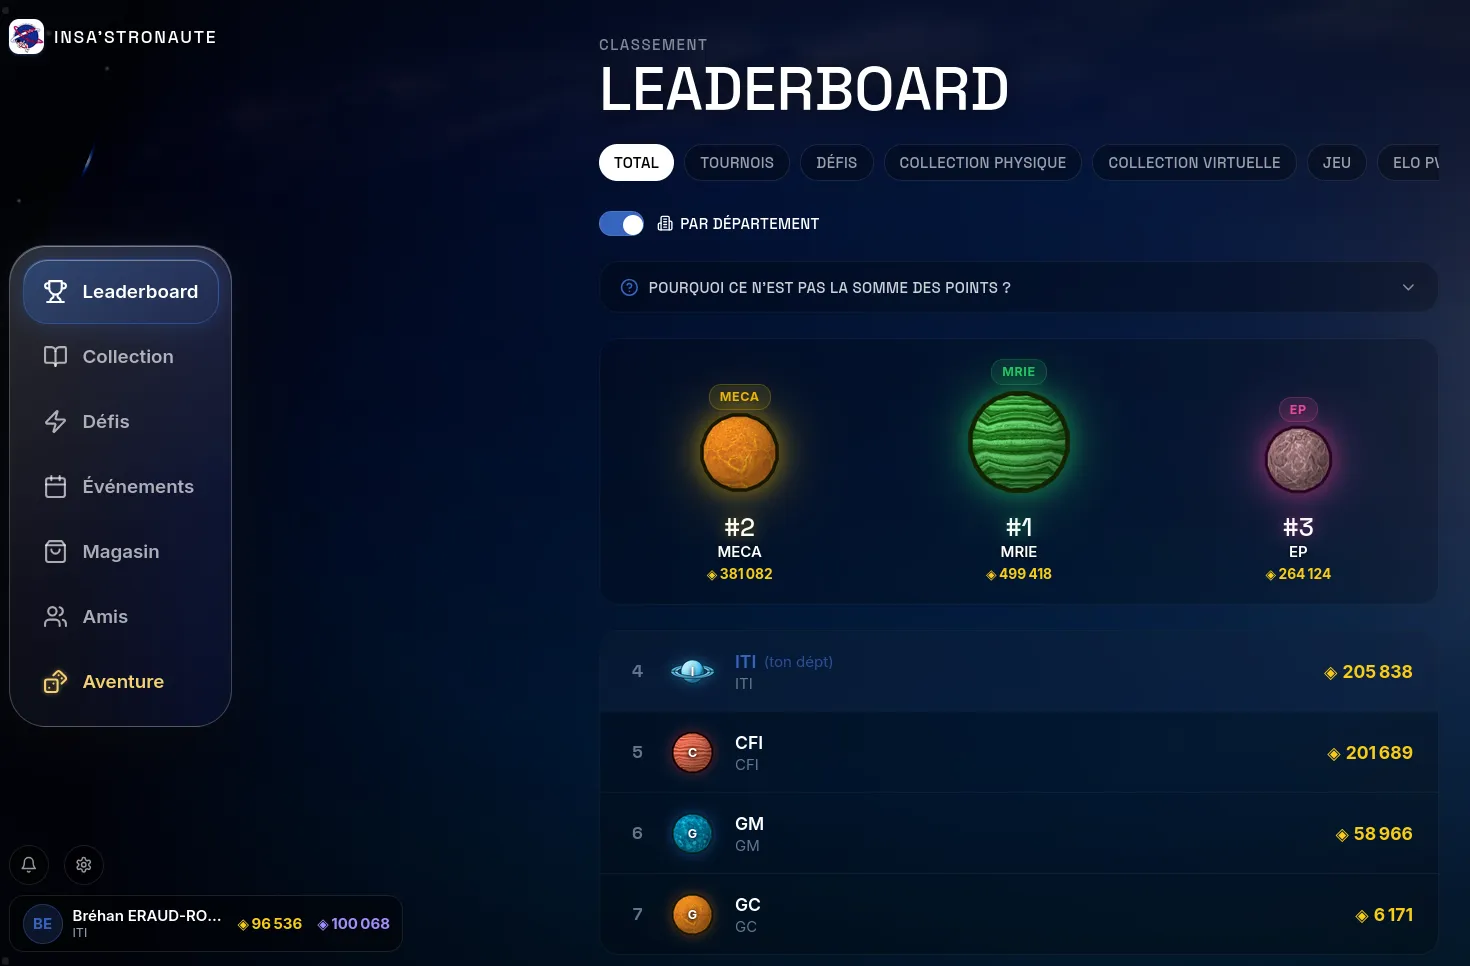
Task: Click the GM score 58 966
Action: [x=1374, y=834]
